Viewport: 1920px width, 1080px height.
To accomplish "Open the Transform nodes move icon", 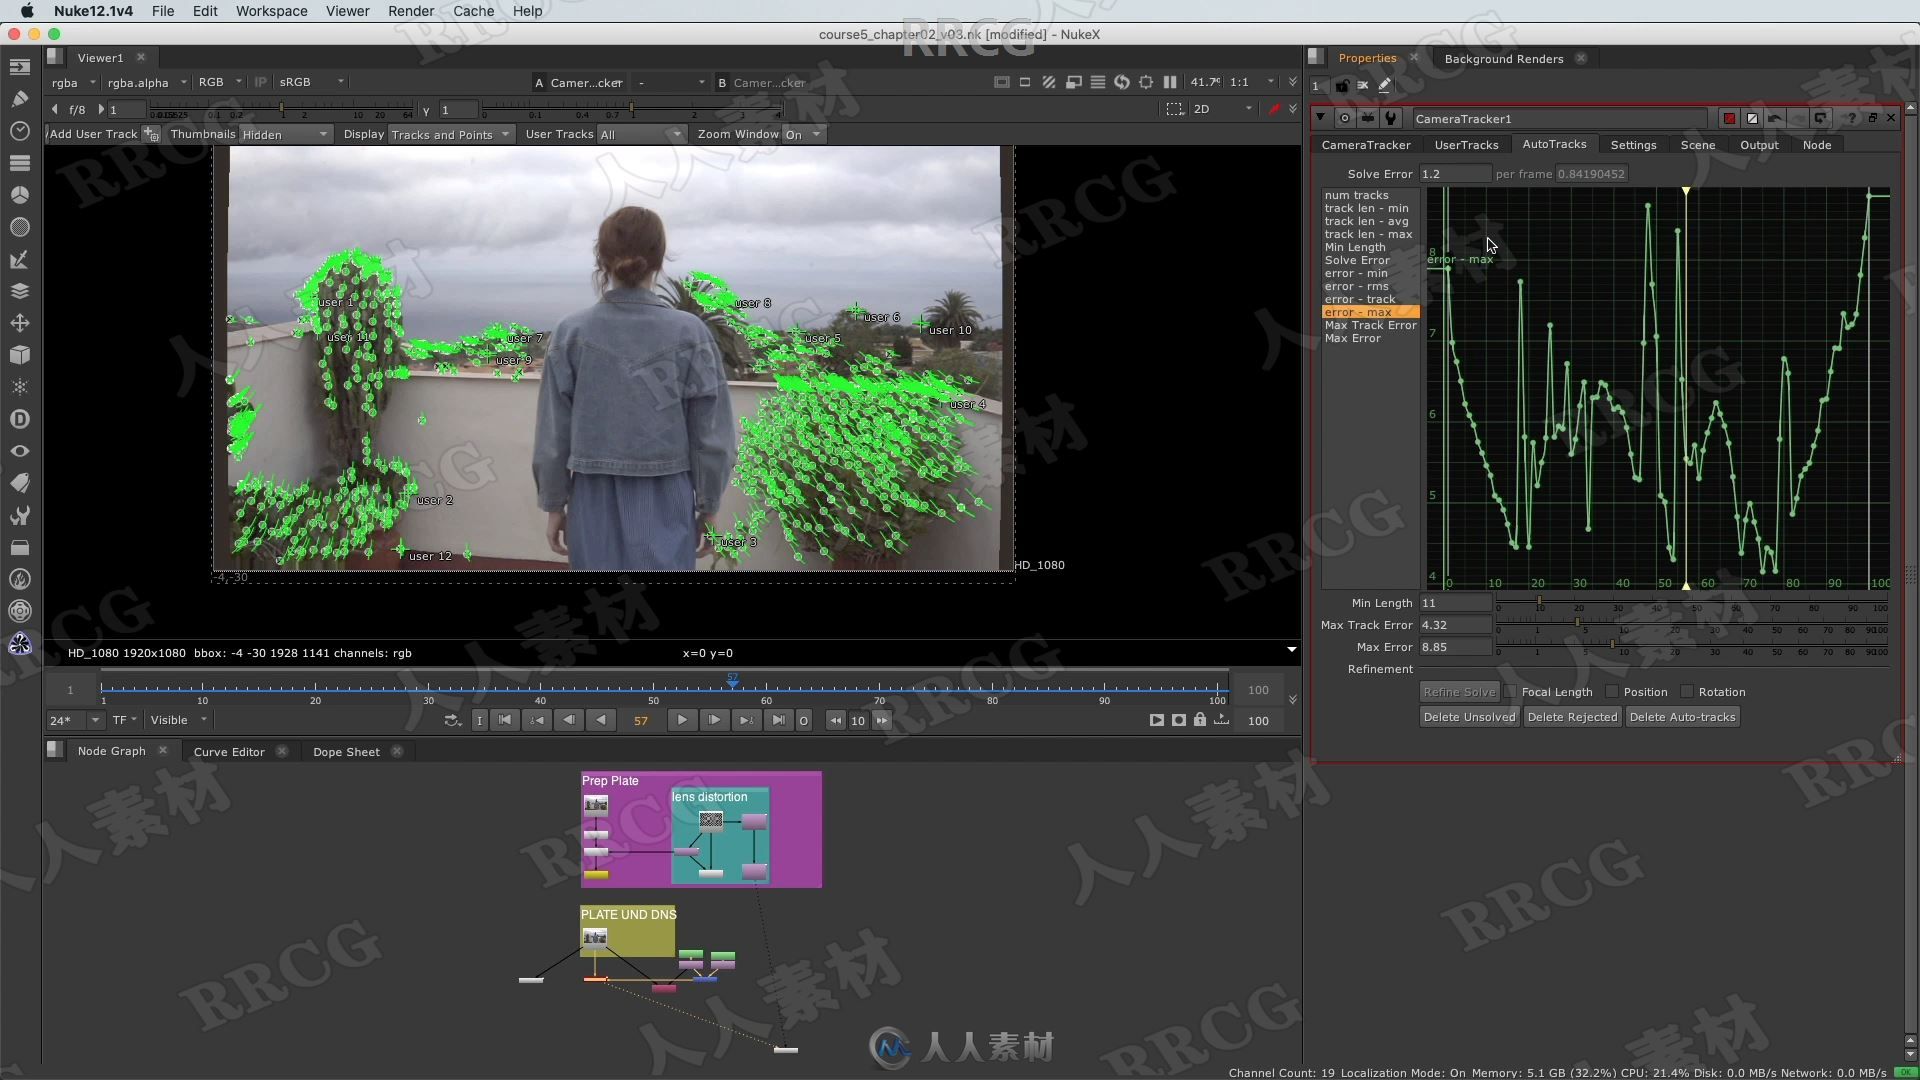I will (19, 323).
